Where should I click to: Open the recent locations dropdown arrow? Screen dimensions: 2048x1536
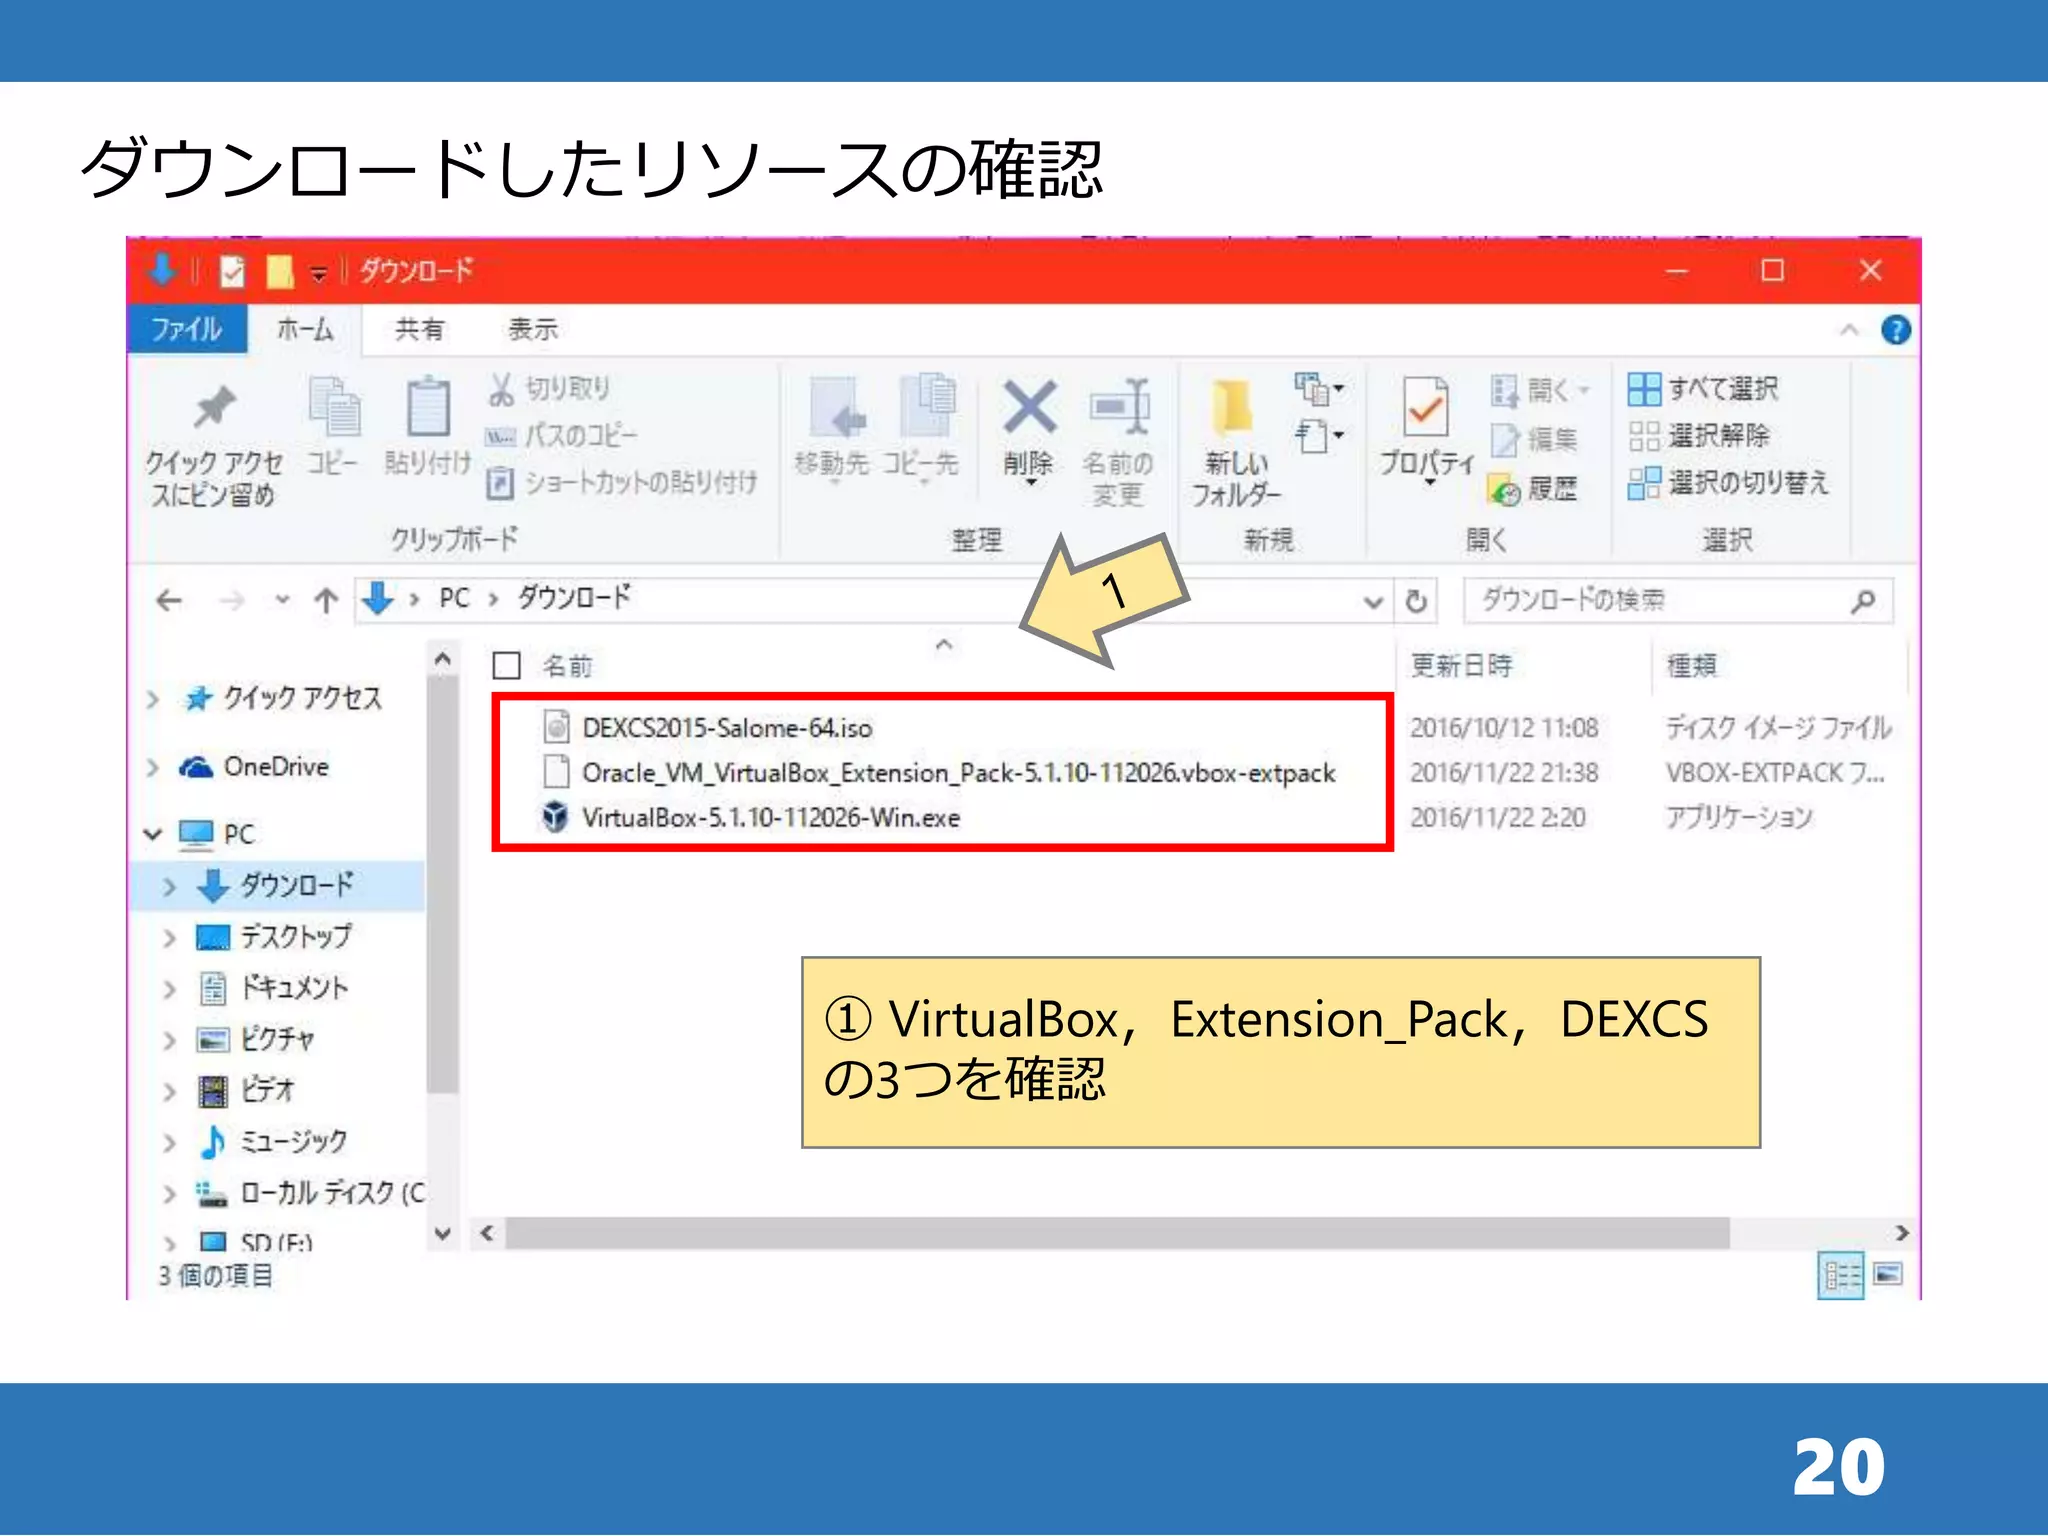click(283, 600)
